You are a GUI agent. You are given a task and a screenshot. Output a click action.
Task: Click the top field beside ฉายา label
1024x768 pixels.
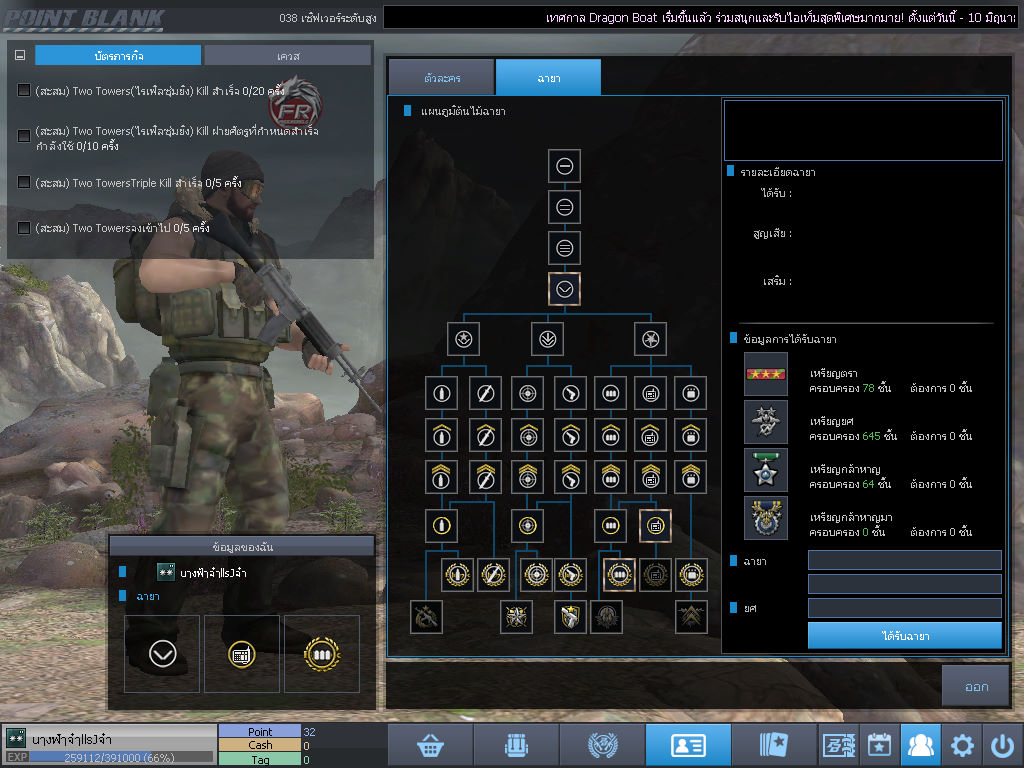pyautogui.click(x=904, y=560)
